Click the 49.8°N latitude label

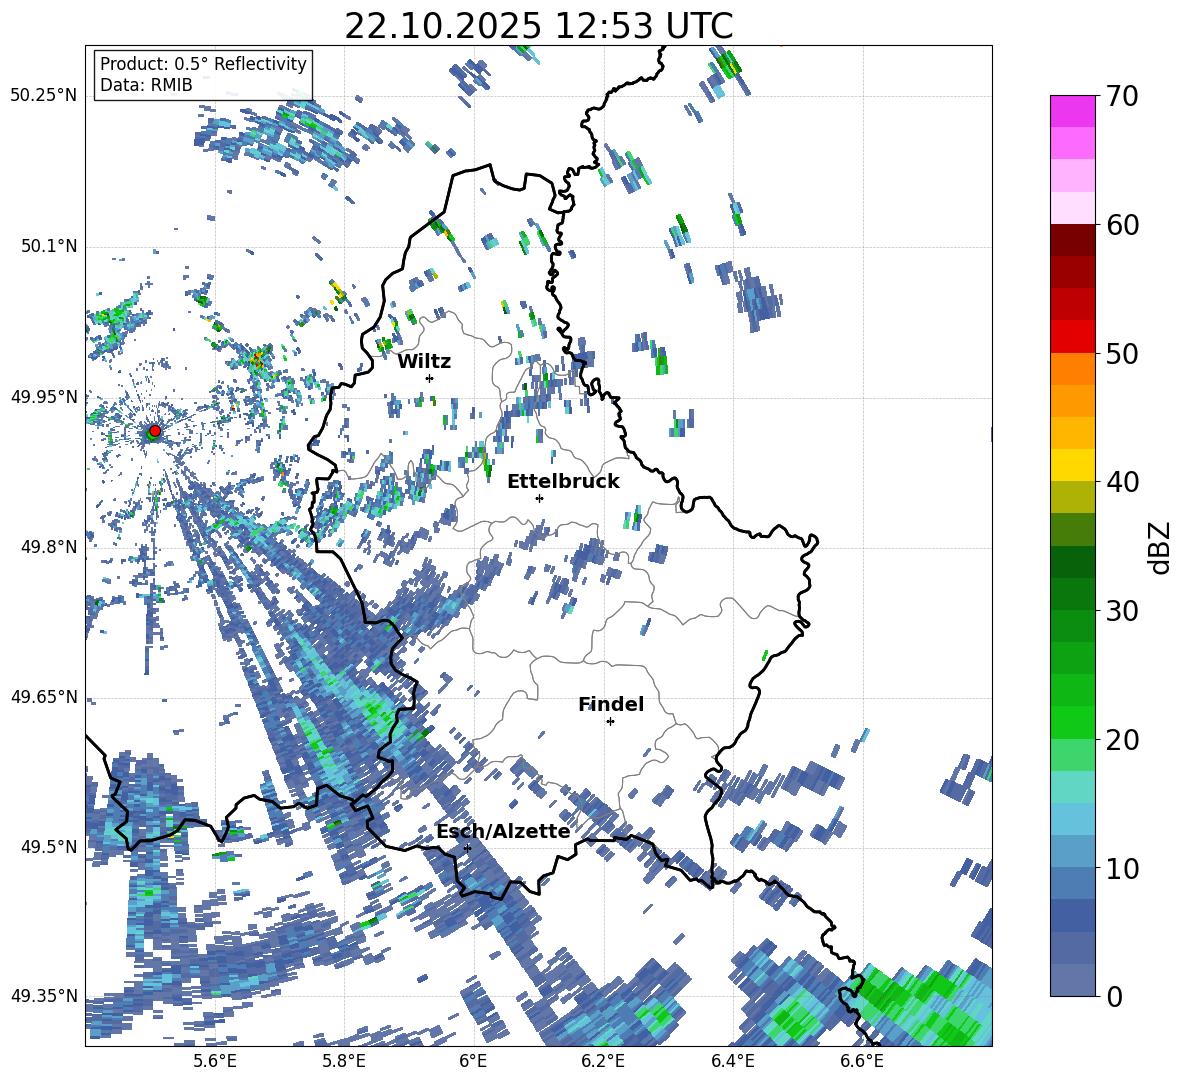(49, 547)
